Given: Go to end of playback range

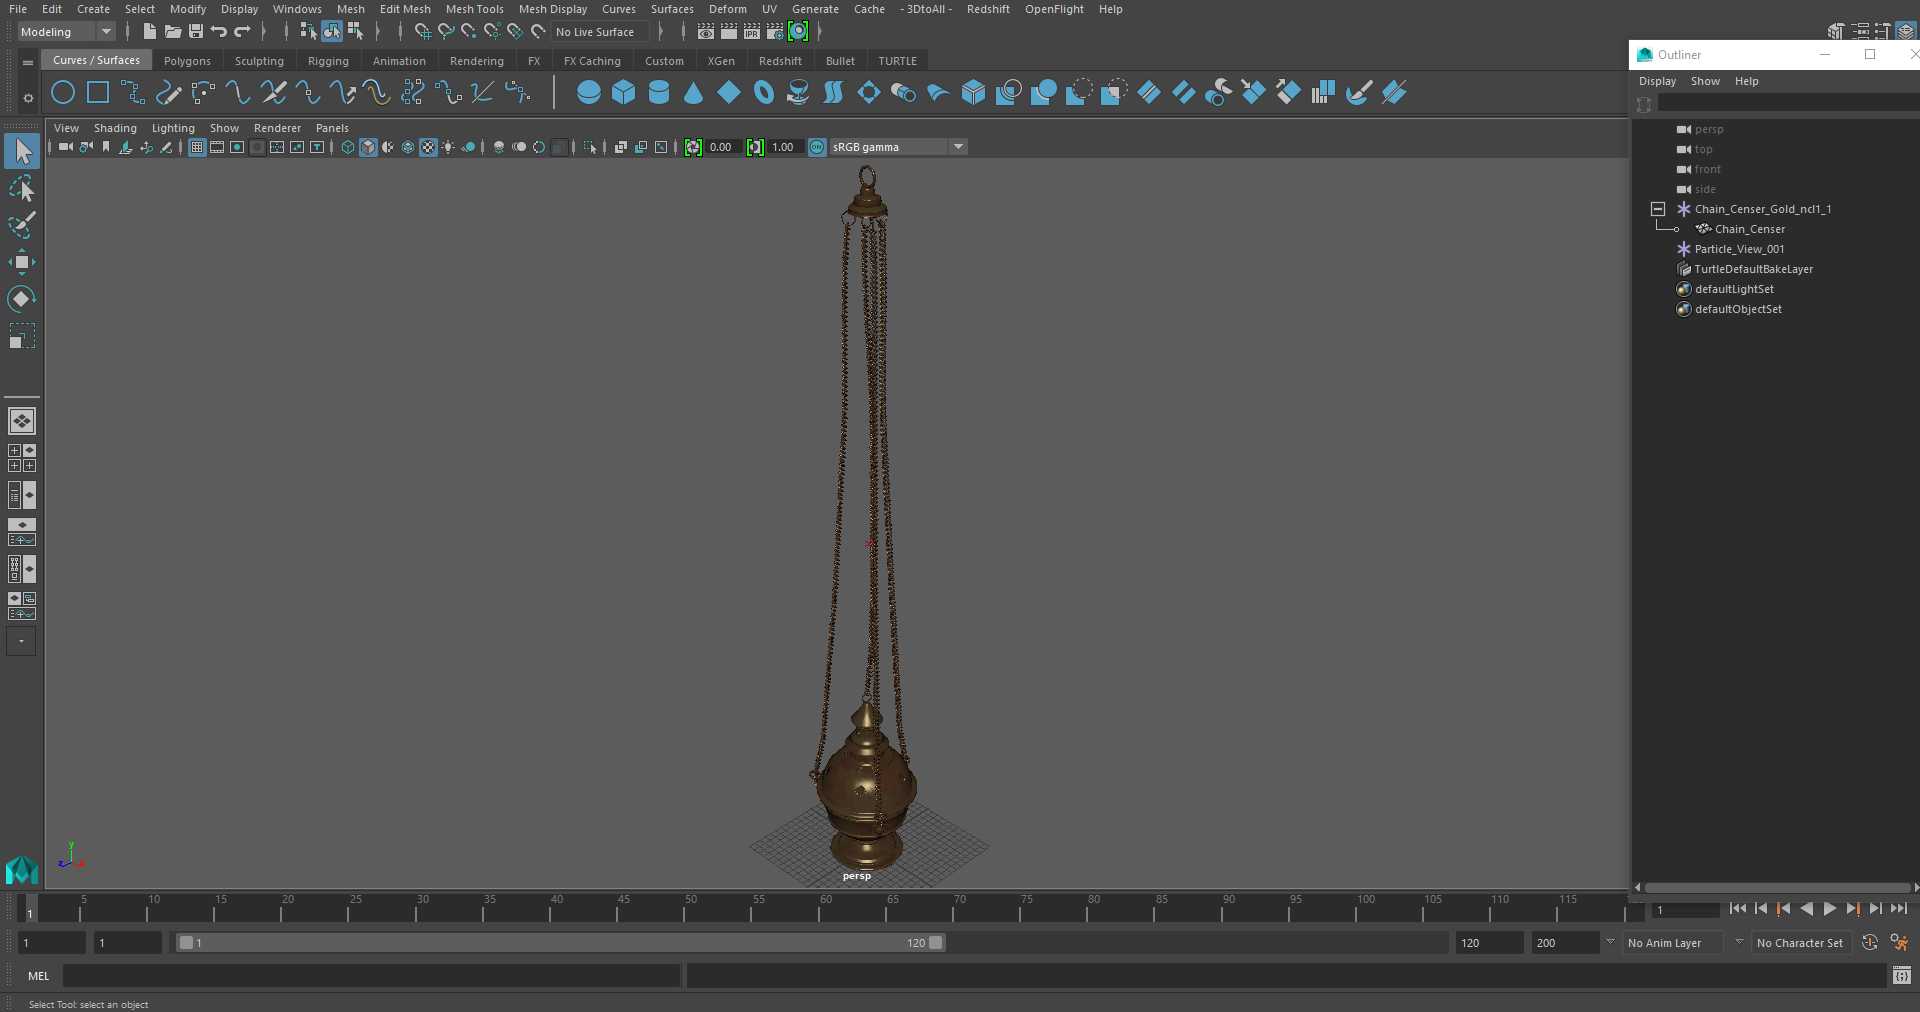Looking at the screenshot, I should click(x=1898, y=909).
